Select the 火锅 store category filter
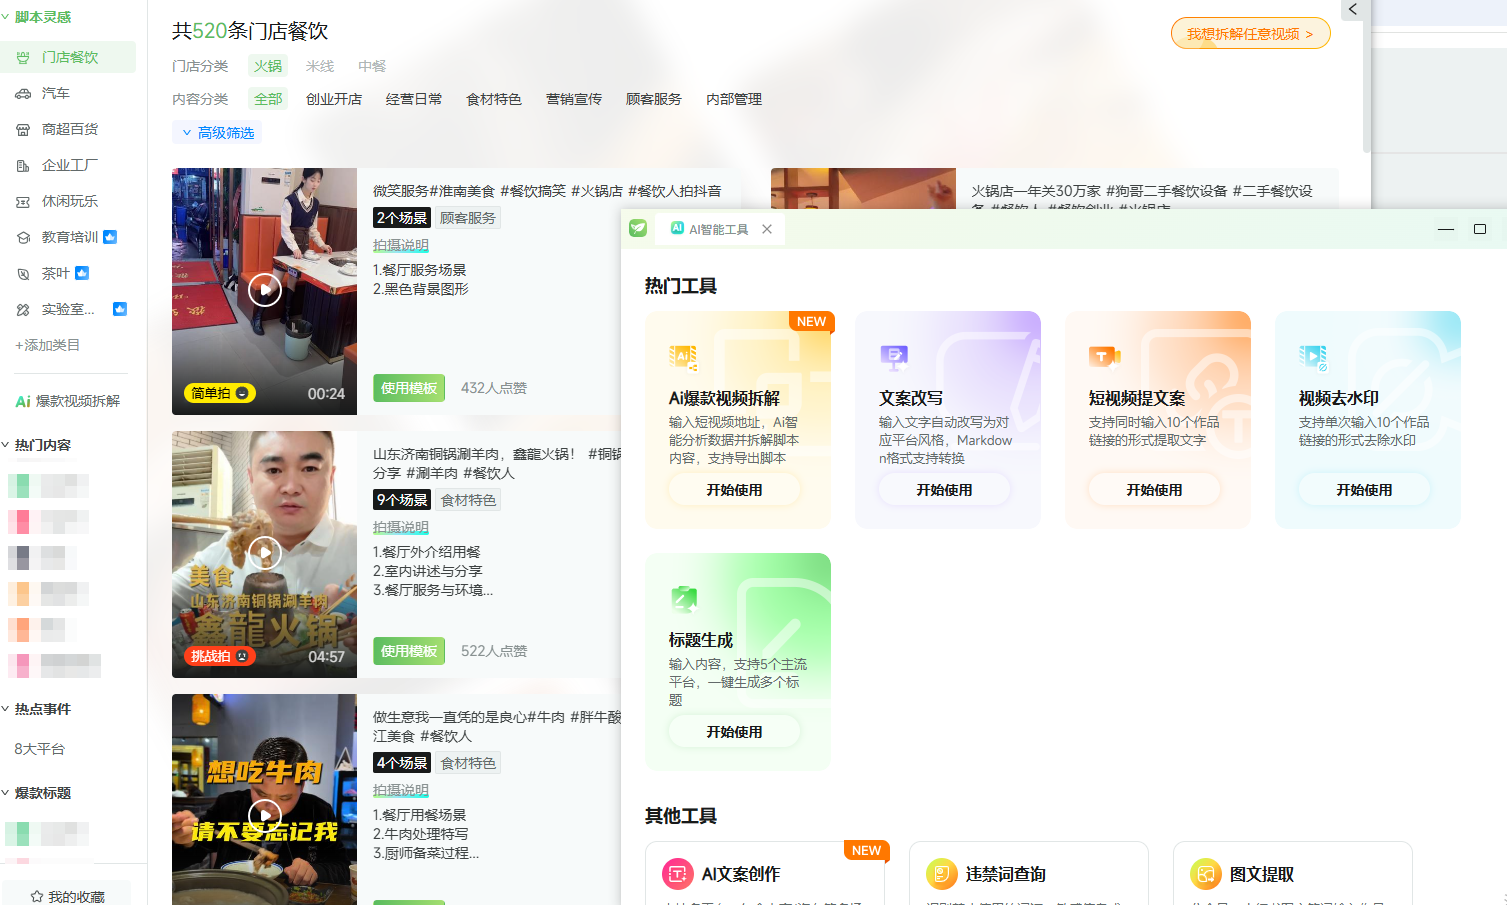The image size is (1507, 905). click(x=268, y=66)
